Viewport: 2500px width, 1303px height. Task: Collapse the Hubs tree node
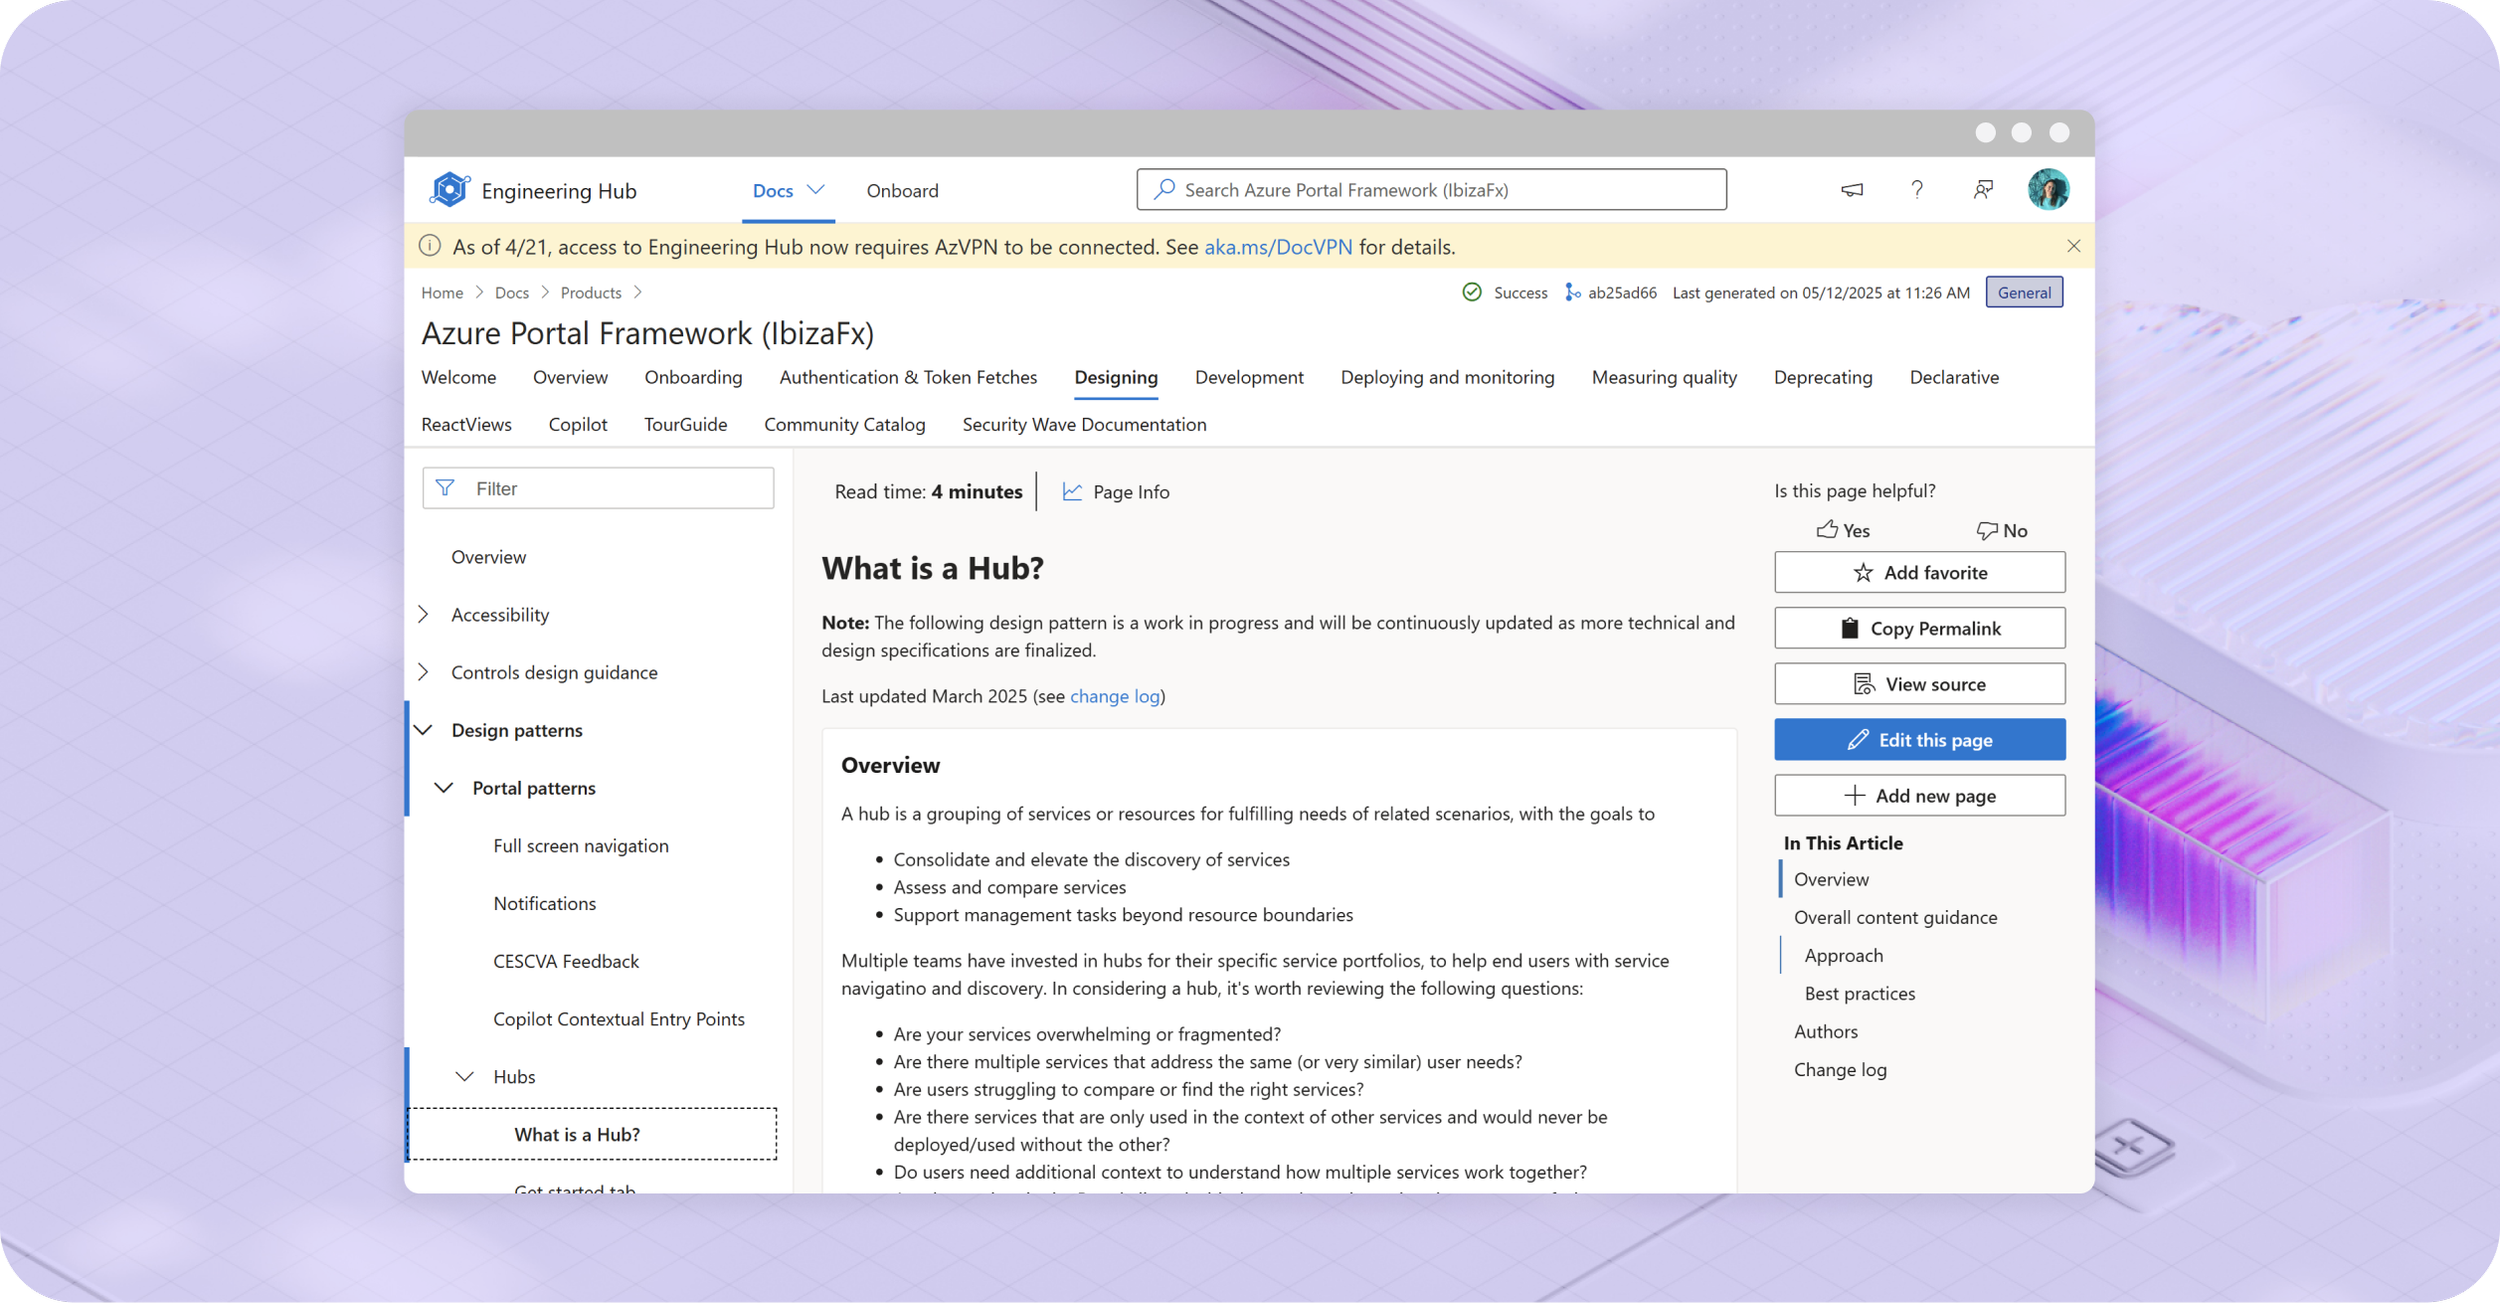tap(465, 1076)
